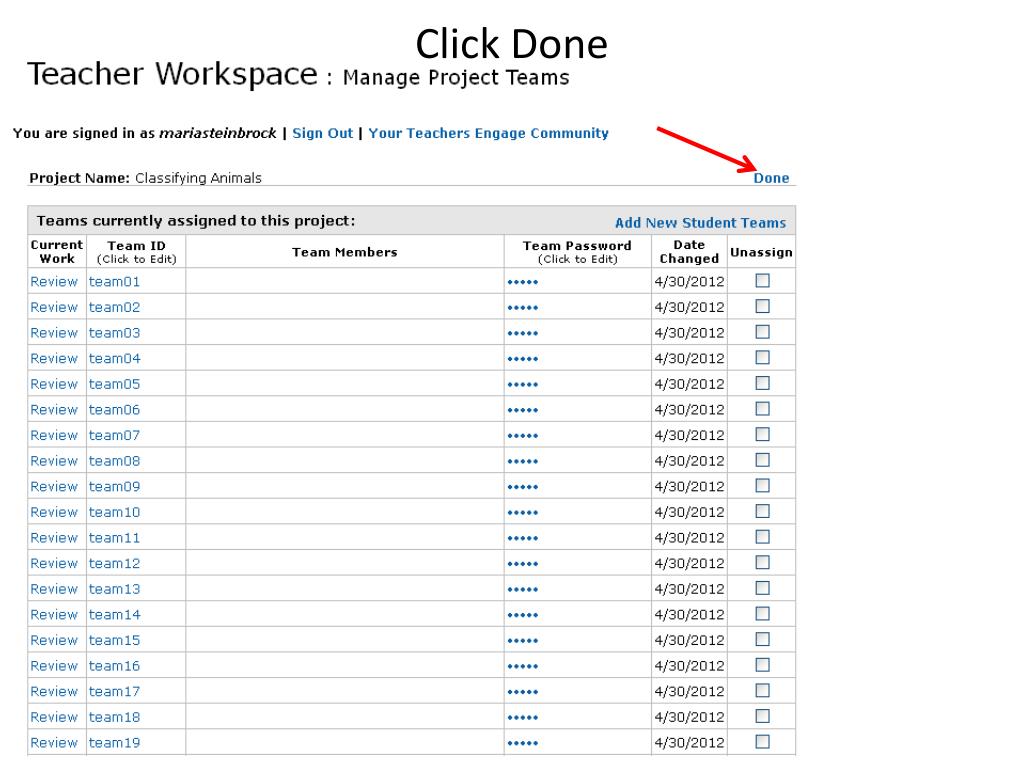The width and height of the screenshot is (1024, 768).
Task: Edit the team05 Team ID
Action: click(x=114, y=384)
